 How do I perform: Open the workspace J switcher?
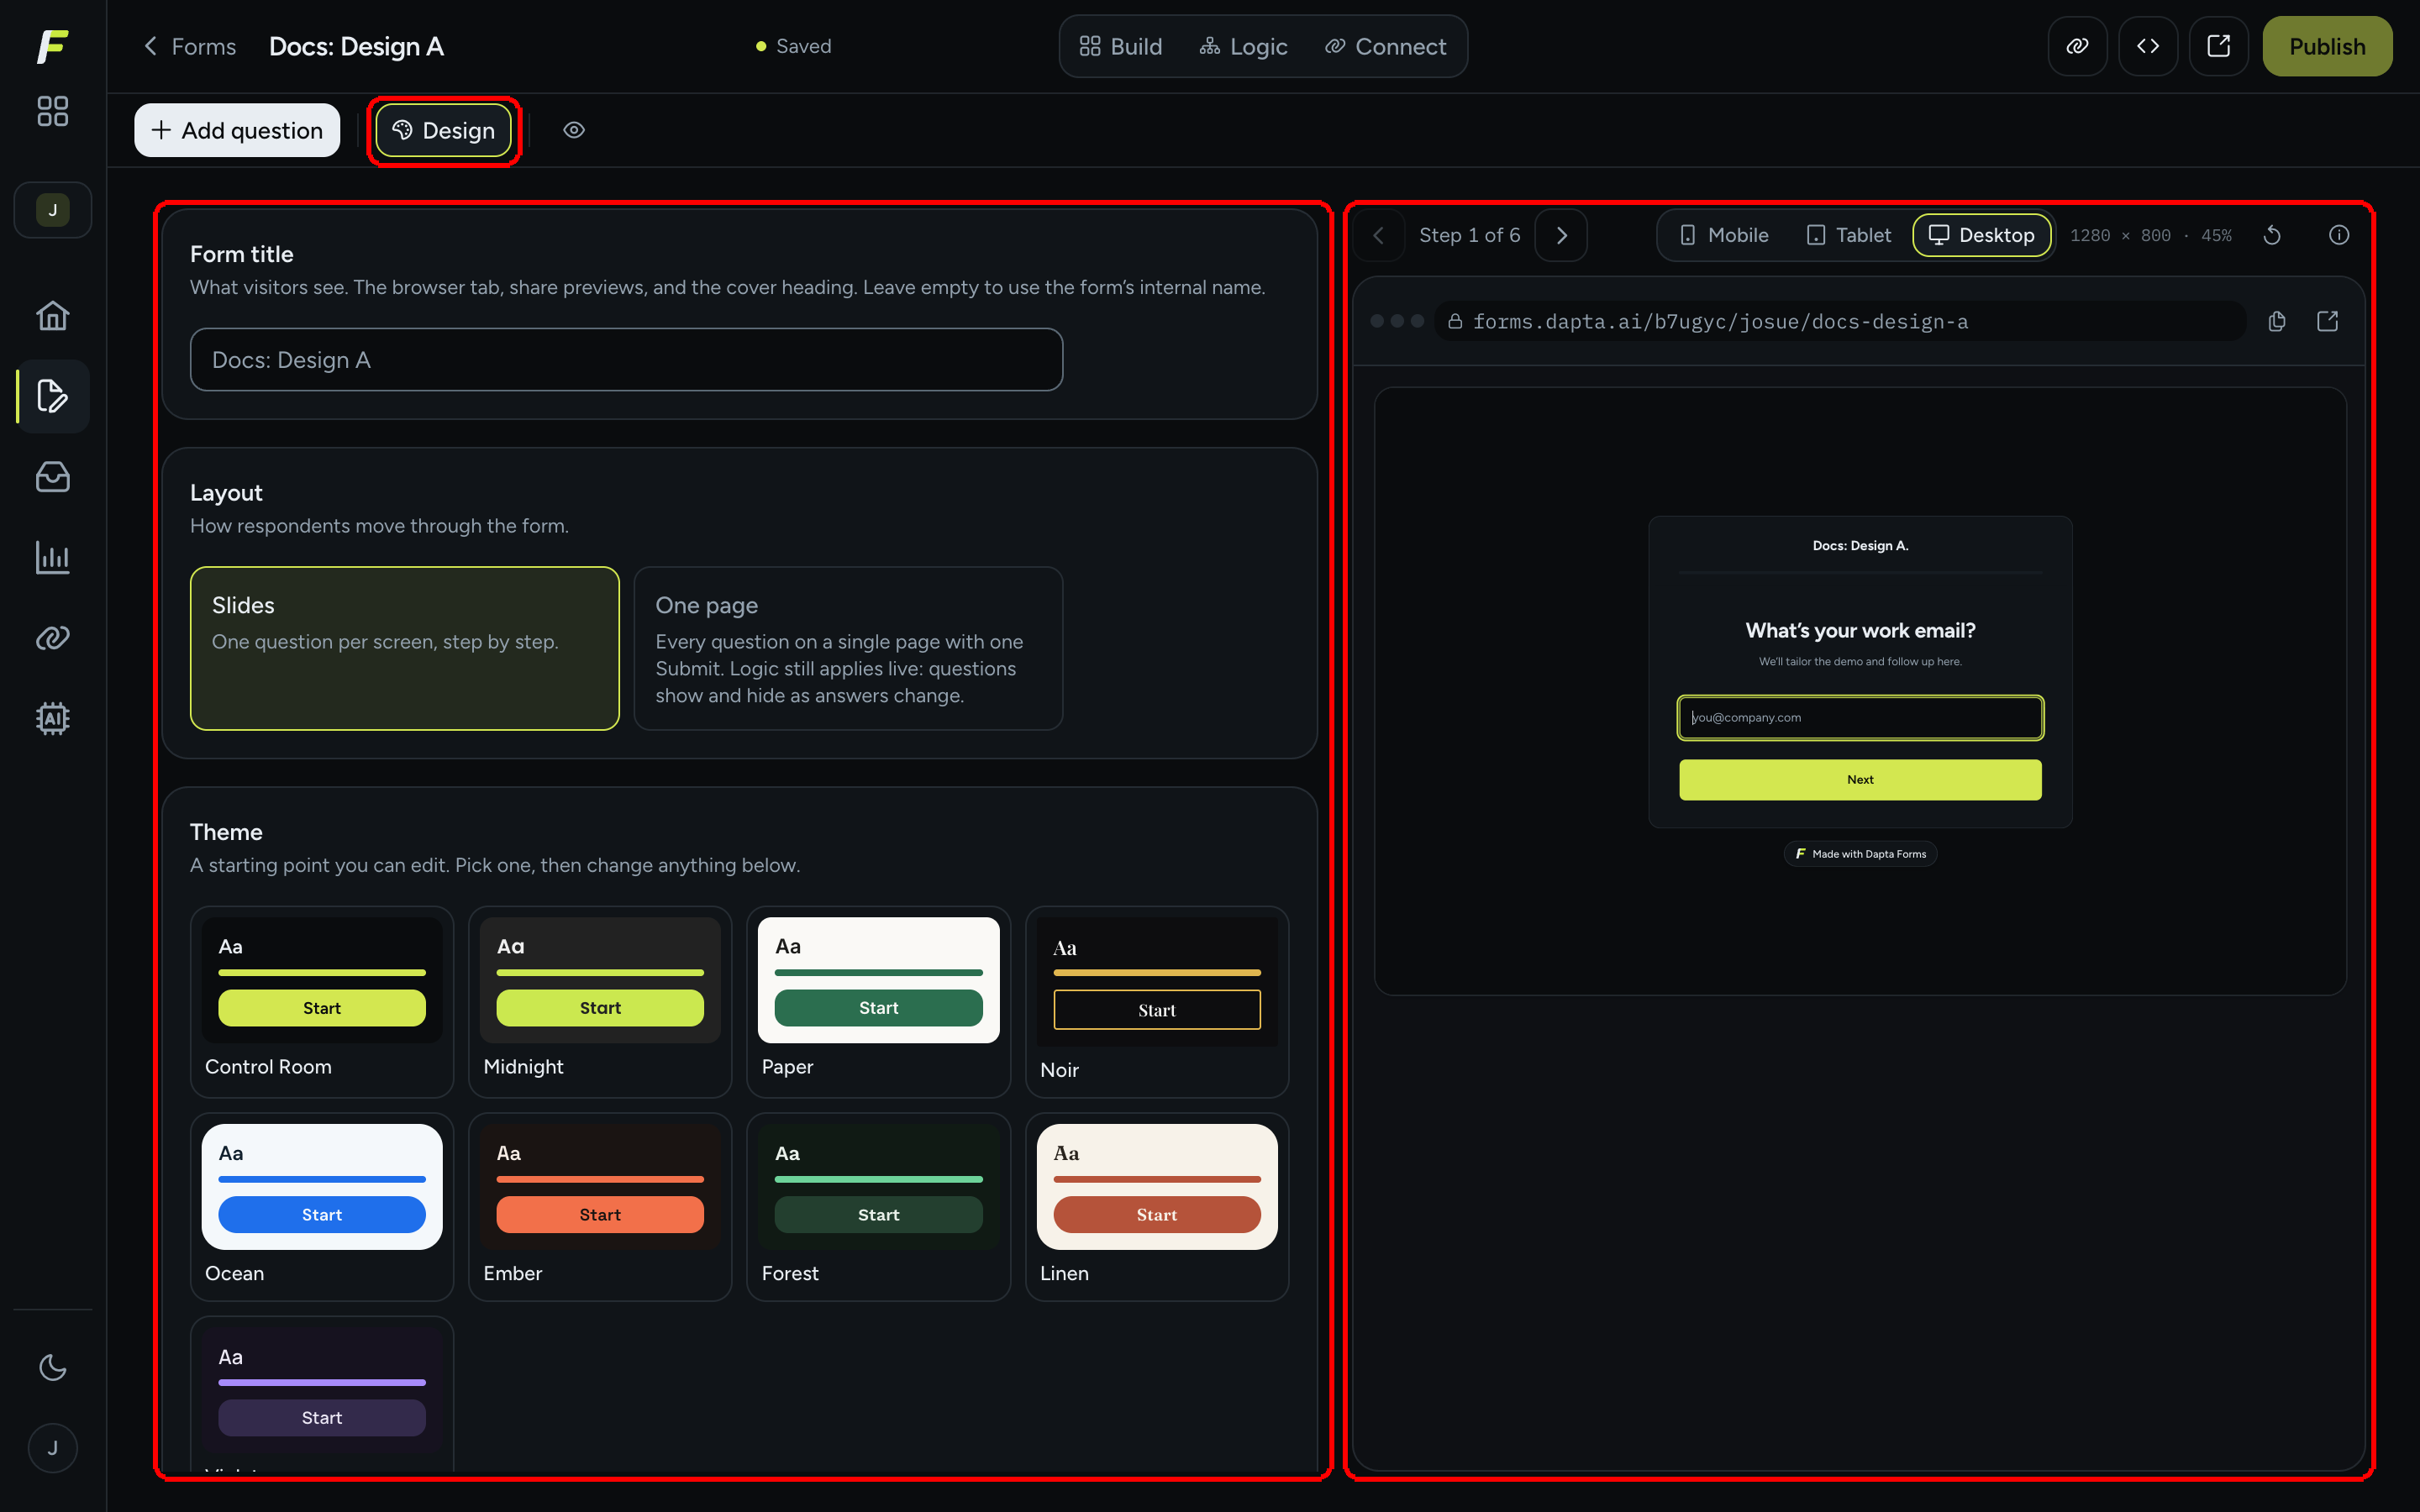point(52,210)
